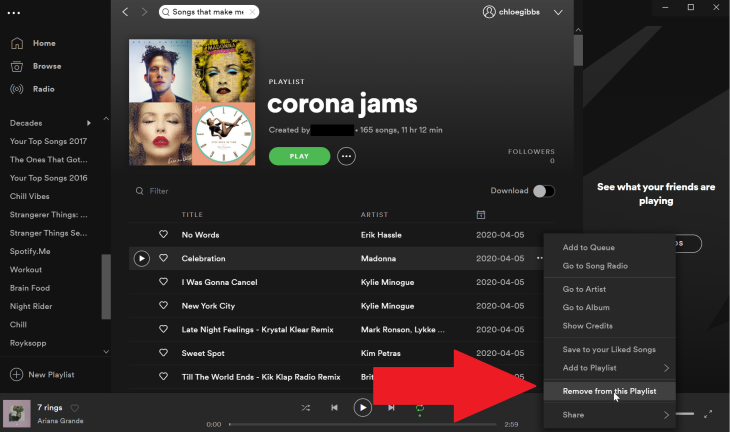Click the TITLE column header
The height and width of the screenshot is (432, 730).
point(192,215)
